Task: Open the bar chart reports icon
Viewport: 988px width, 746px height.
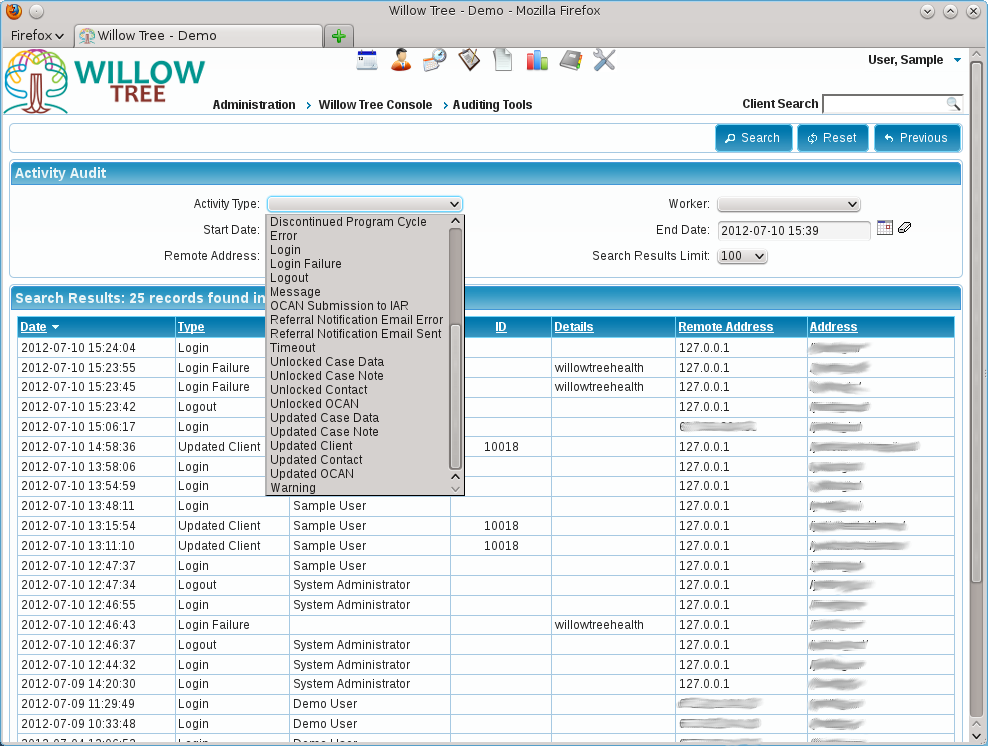Action: point(537,60)
